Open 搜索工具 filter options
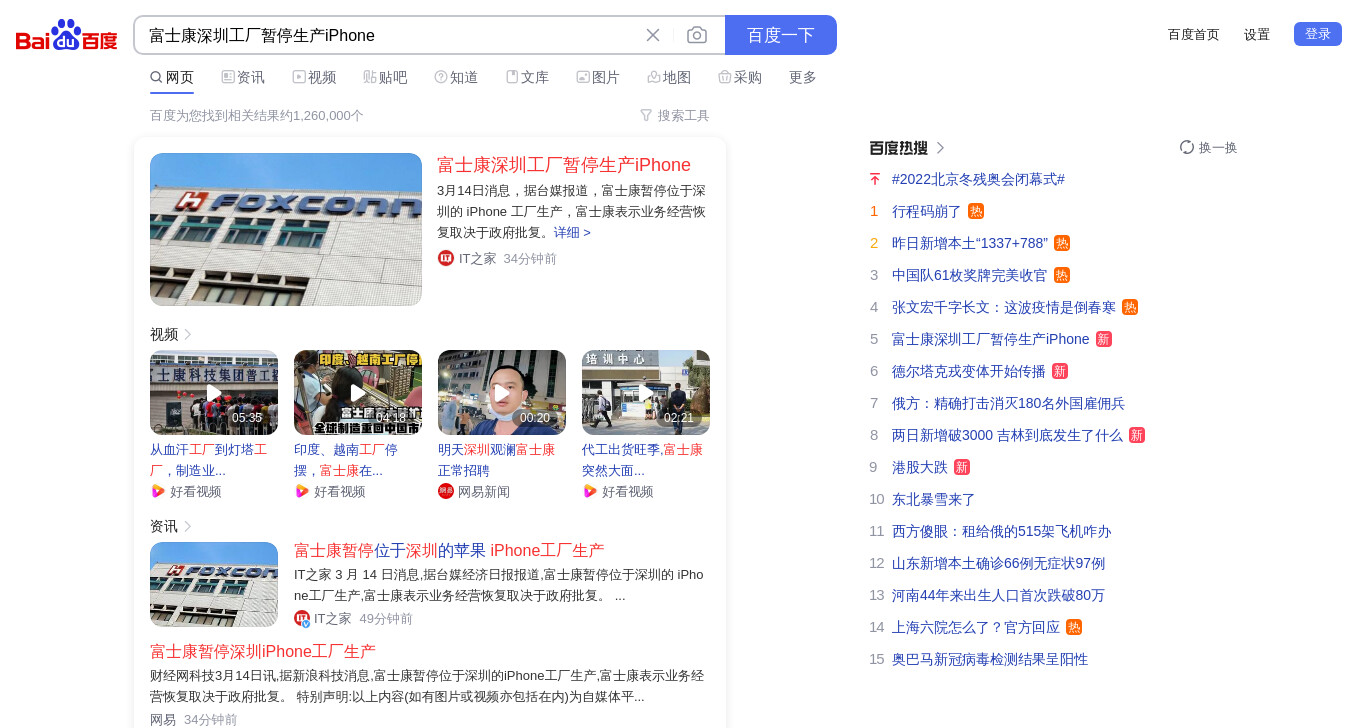Image resolution: width=1366 pixels, height=728 pixels. click(x=675, y=115)
